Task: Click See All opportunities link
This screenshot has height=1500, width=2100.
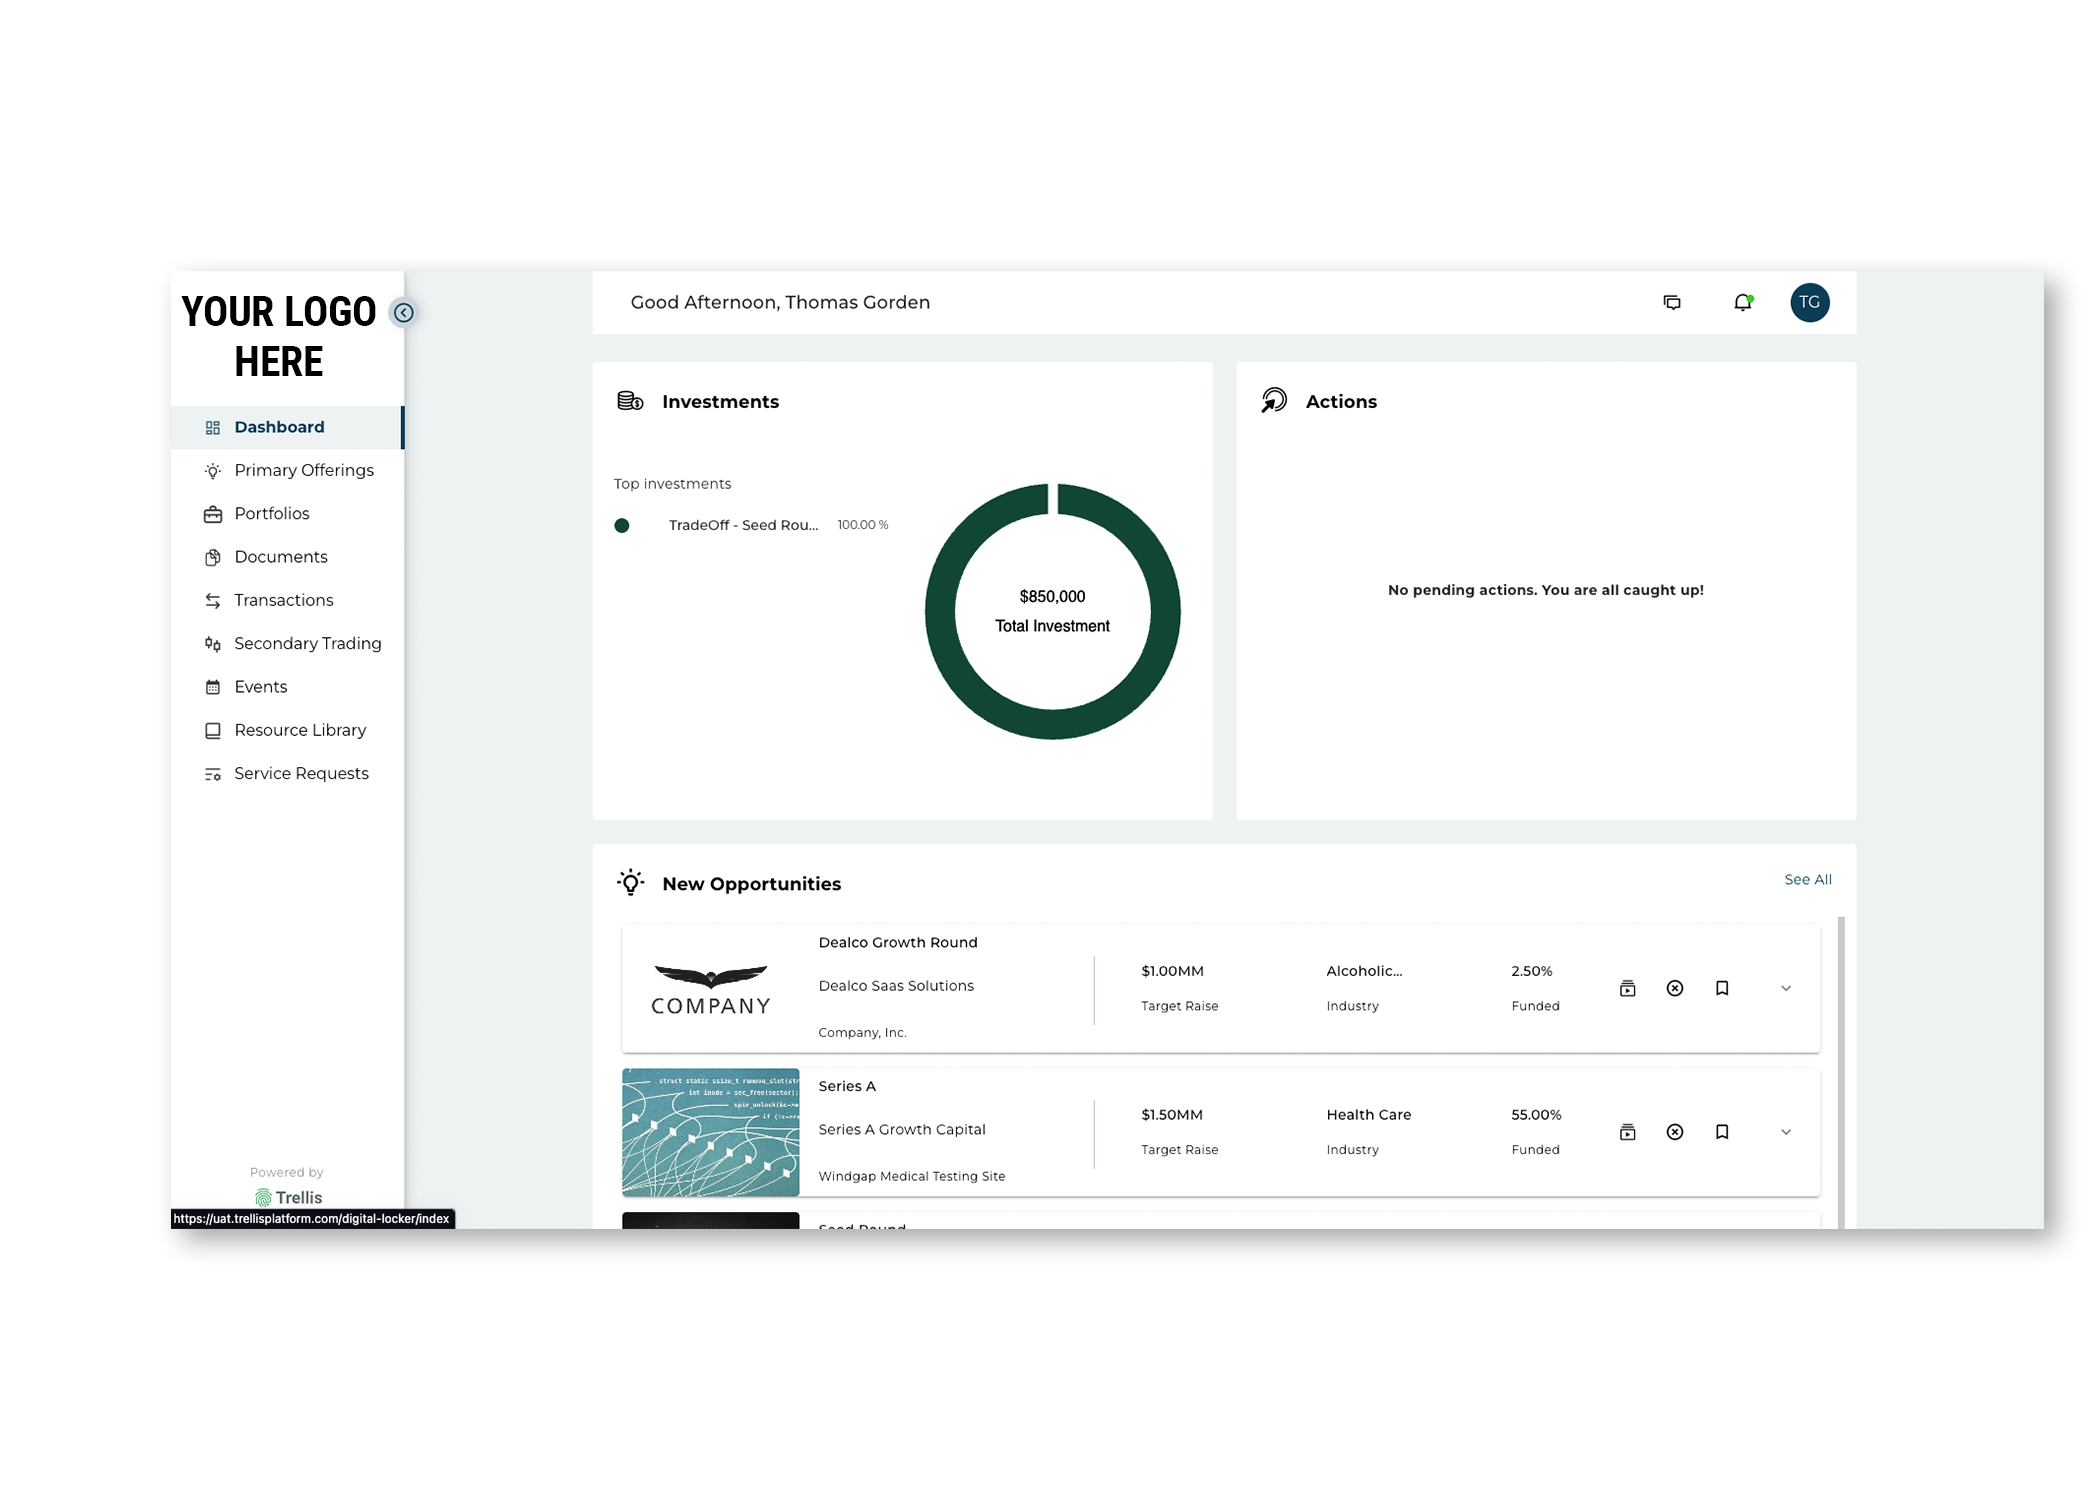Action: (1808, 880)
